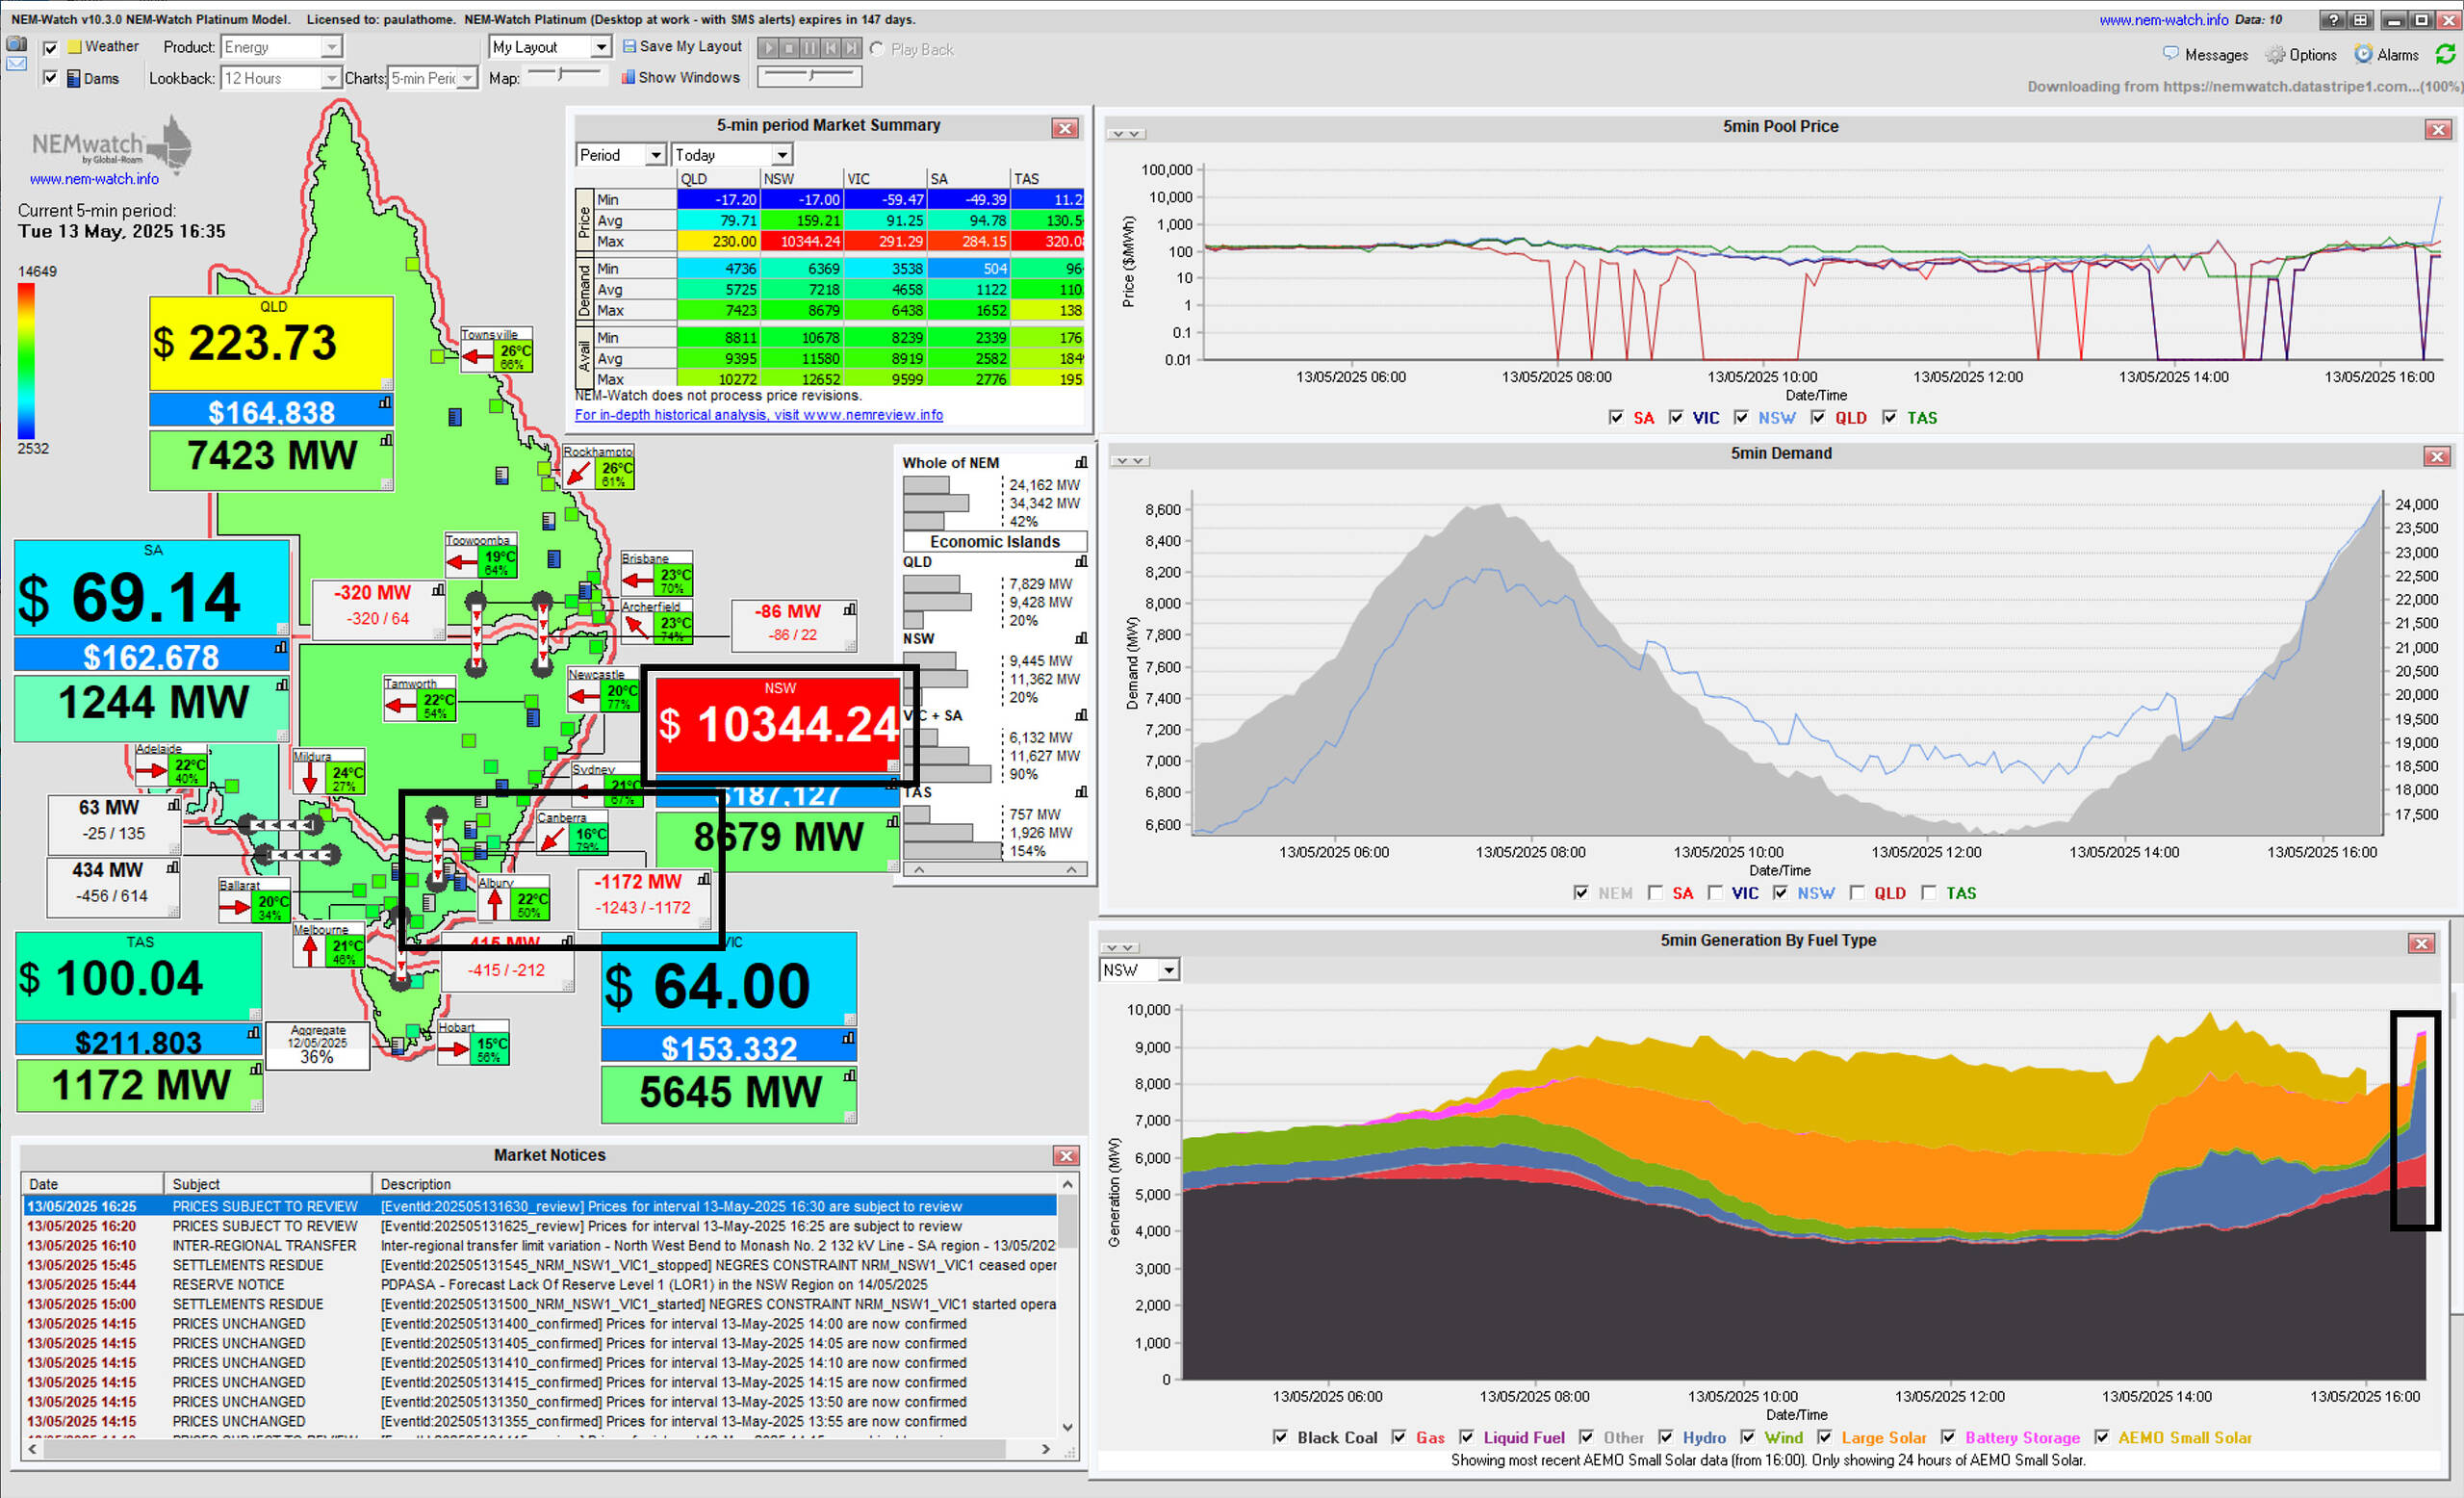Select the Play Back radio button
The image size is (2464, 1498).
pos(876,49)
